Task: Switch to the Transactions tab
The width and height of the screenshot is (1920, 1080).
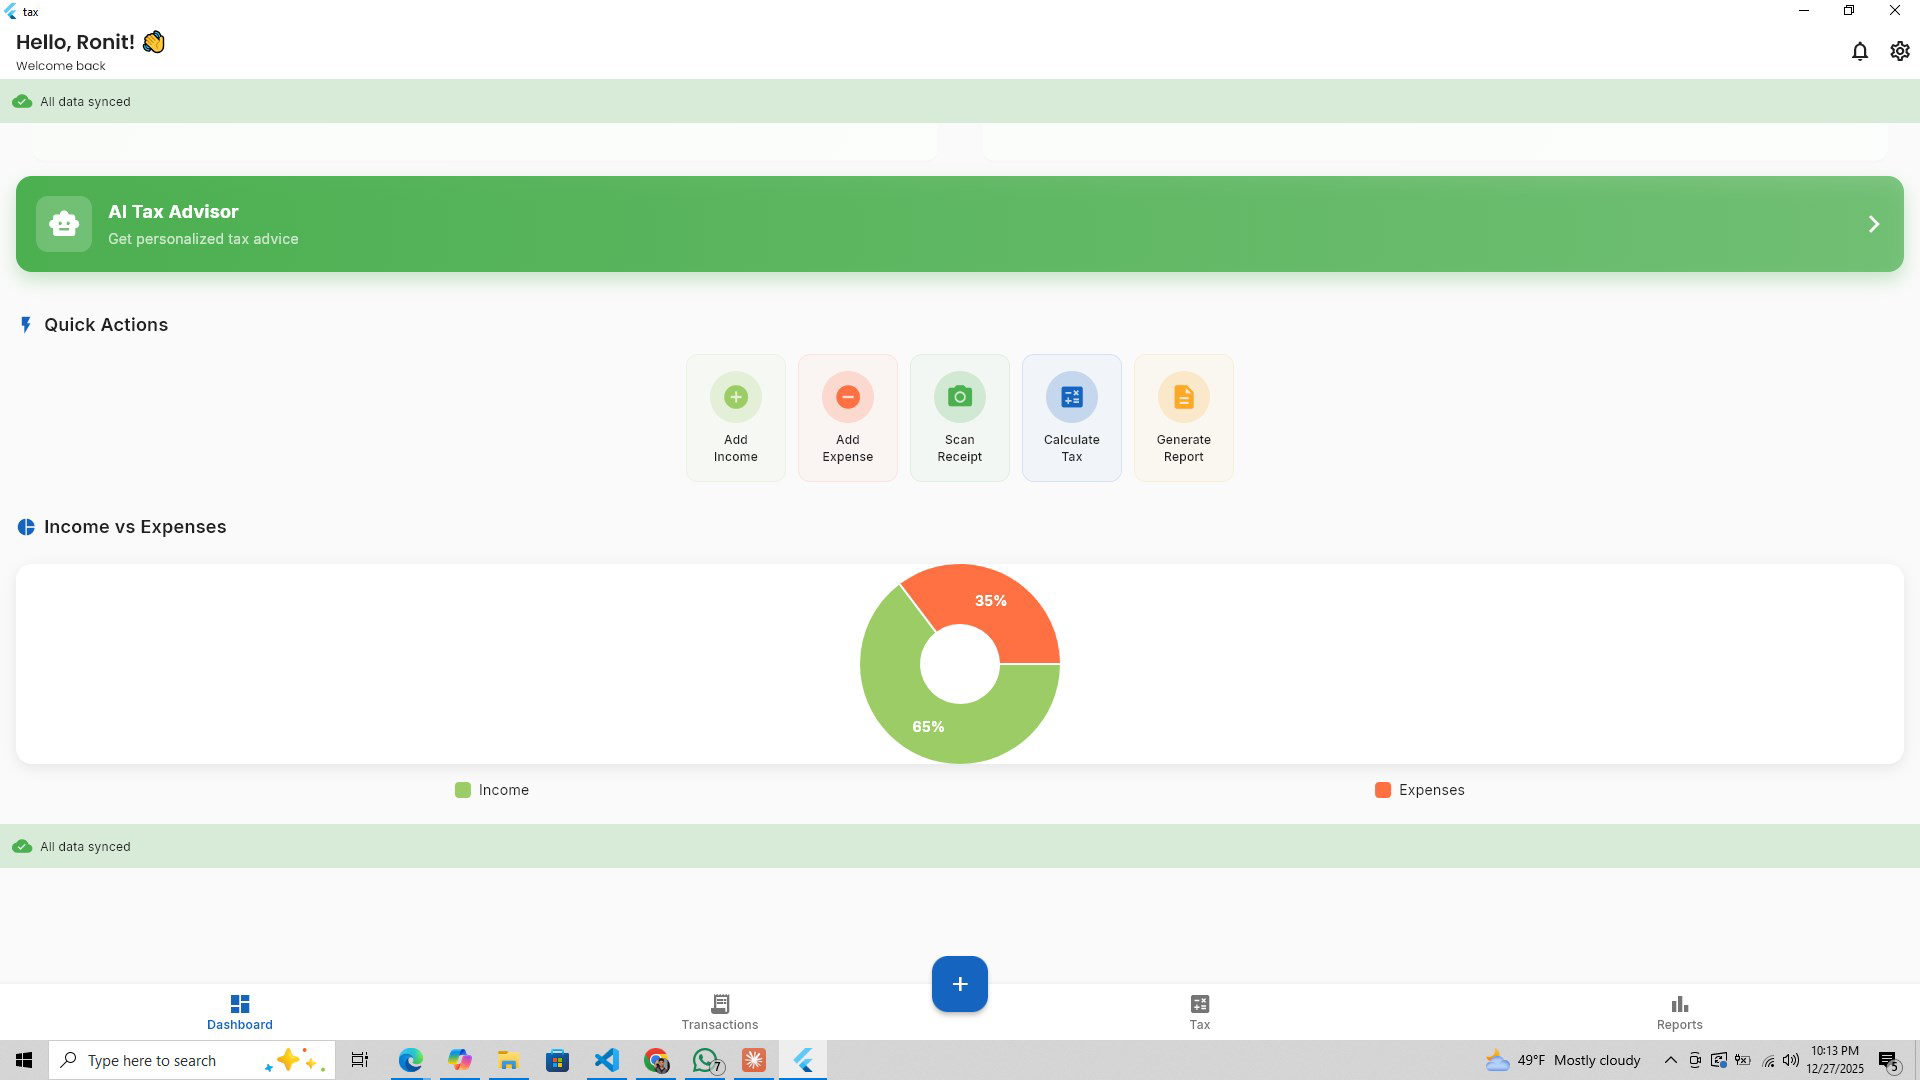Action: point(719,1012)
